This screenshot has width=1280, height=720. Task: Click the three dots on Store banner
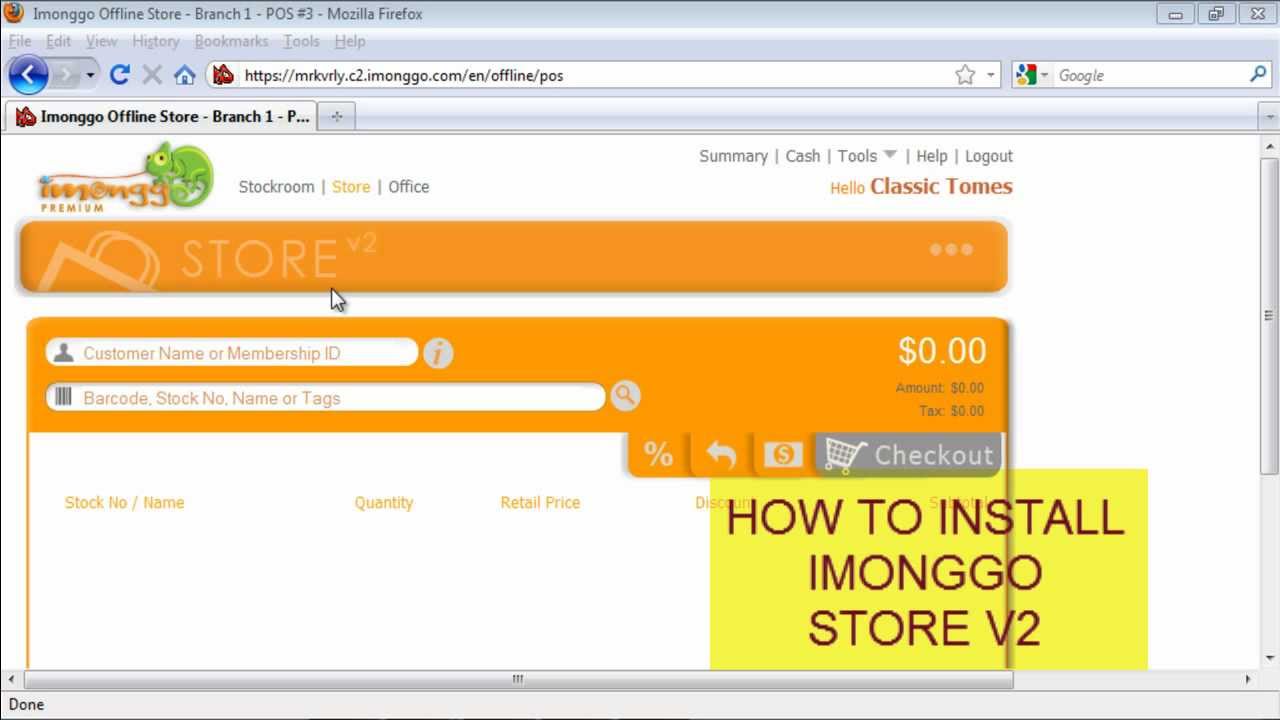[951, 250]
